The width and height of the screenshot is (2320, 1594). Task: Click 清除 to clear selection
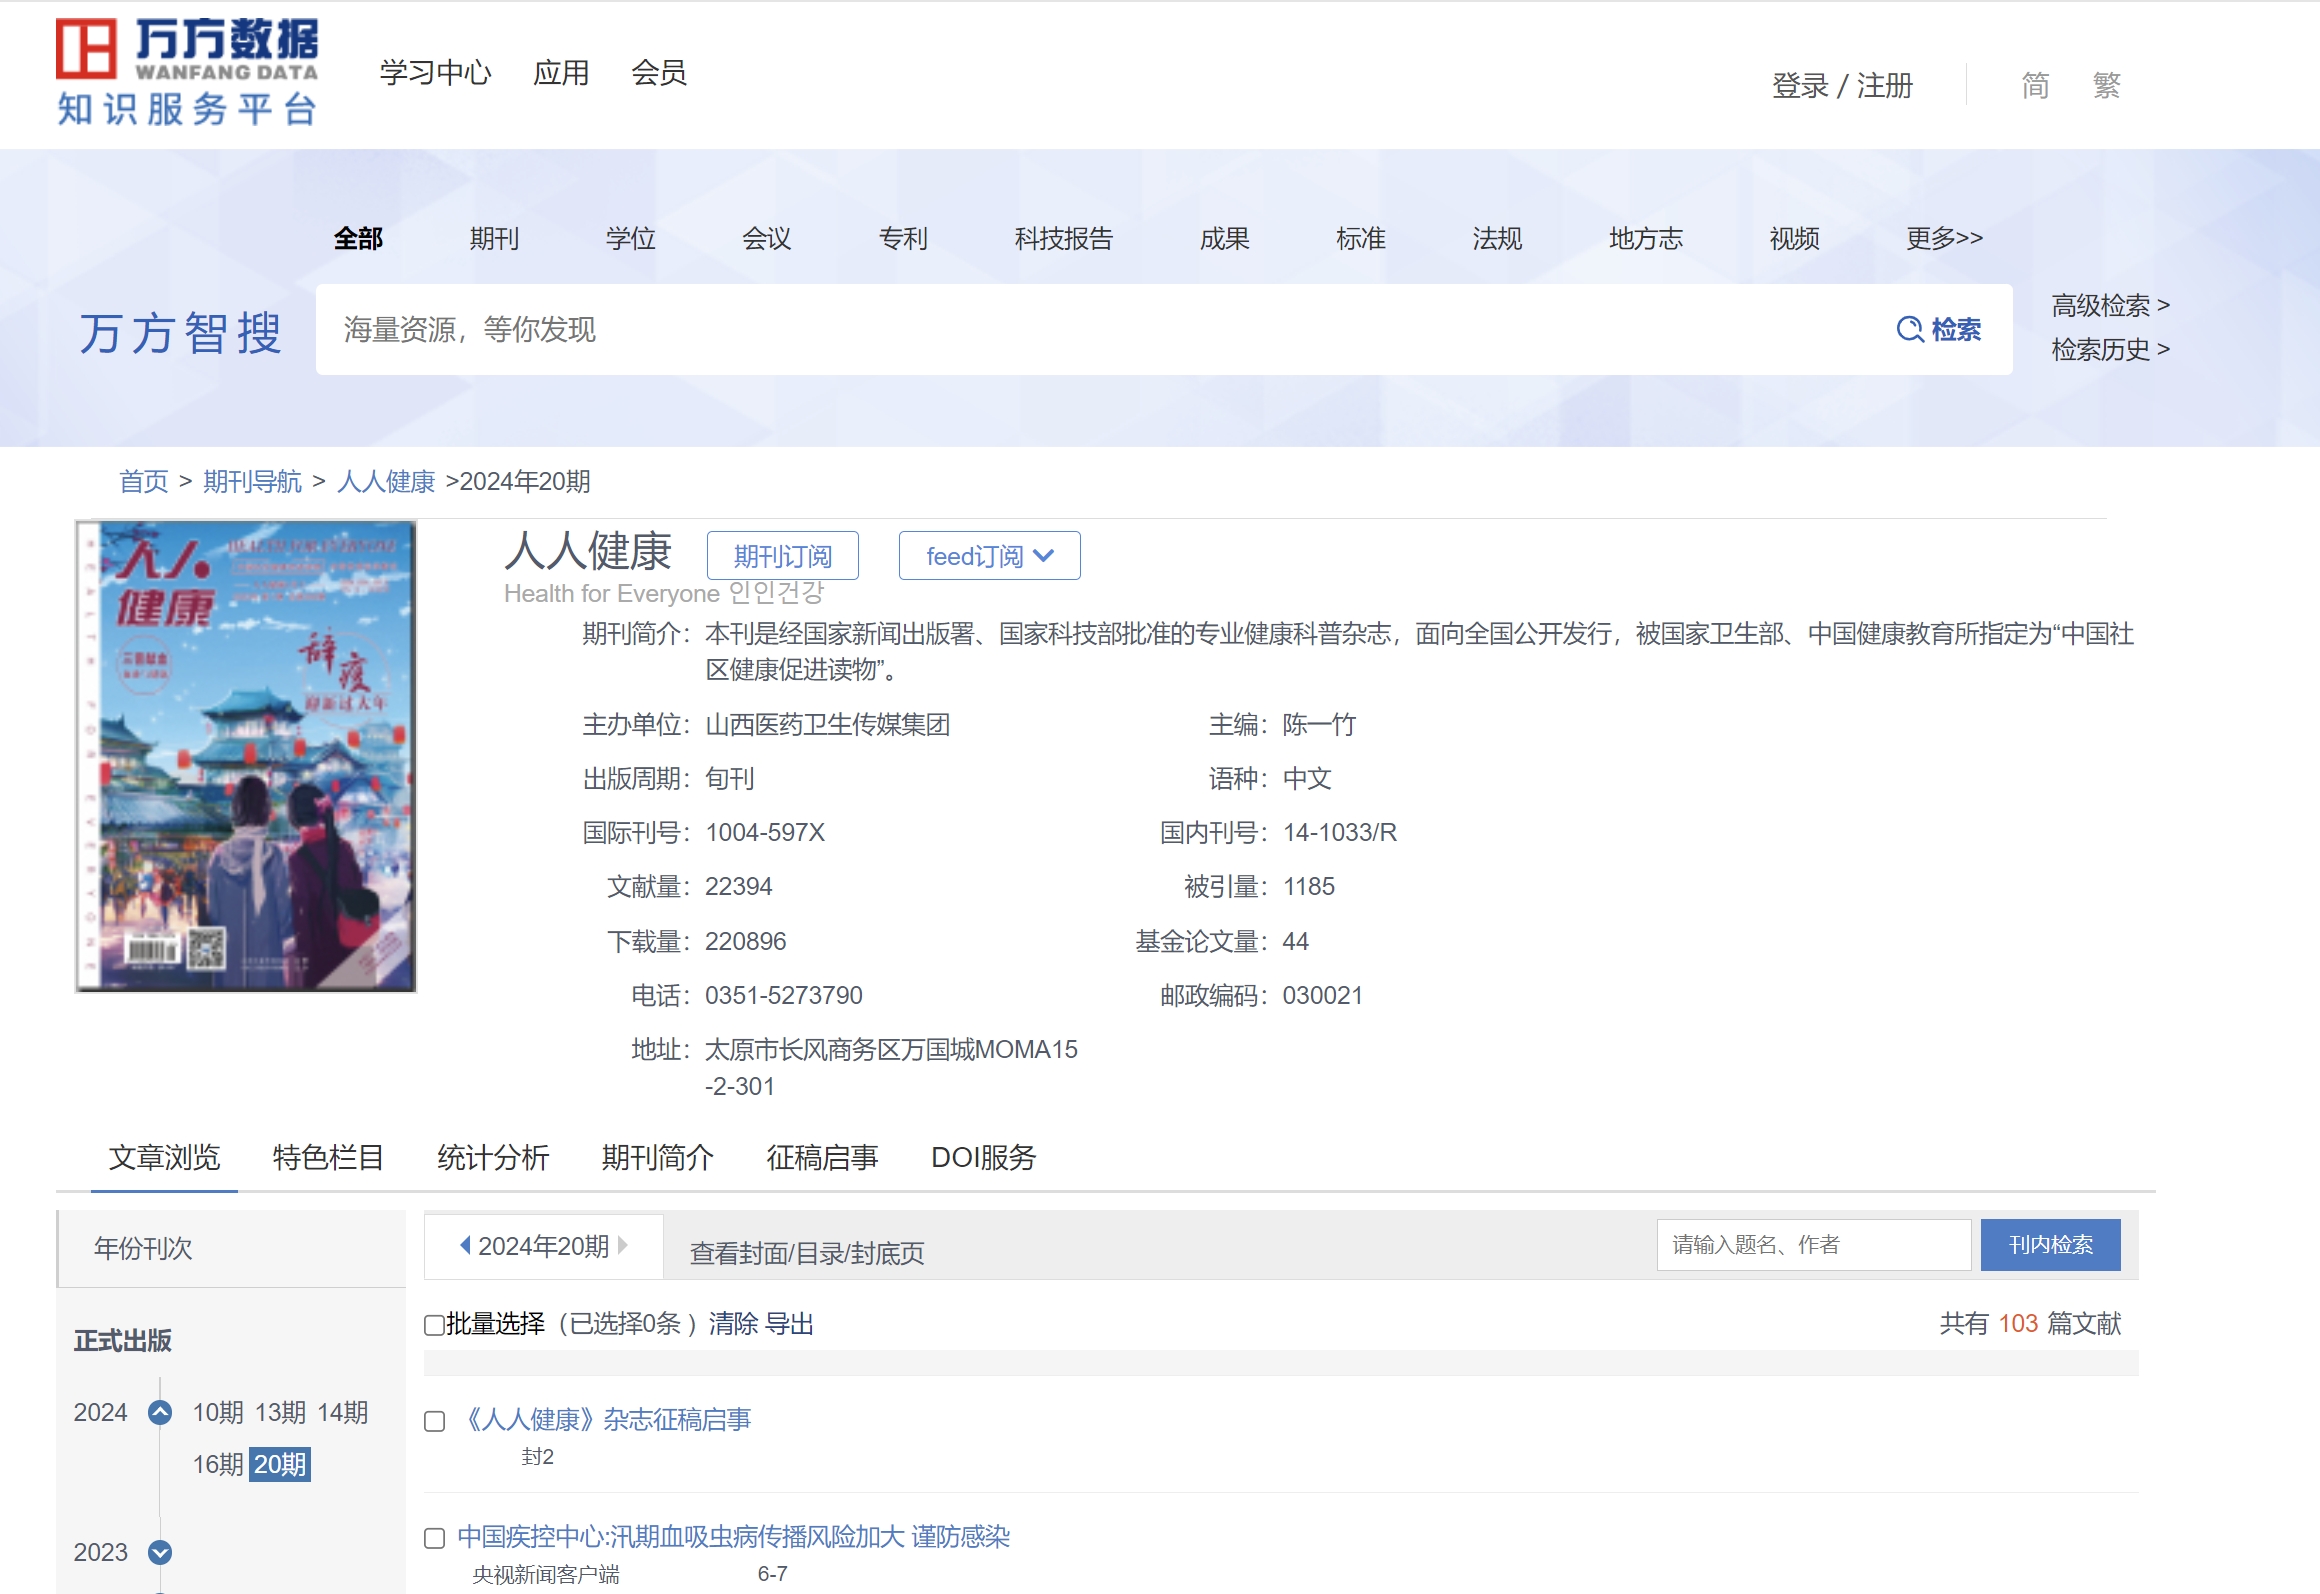click(733, 1324)
